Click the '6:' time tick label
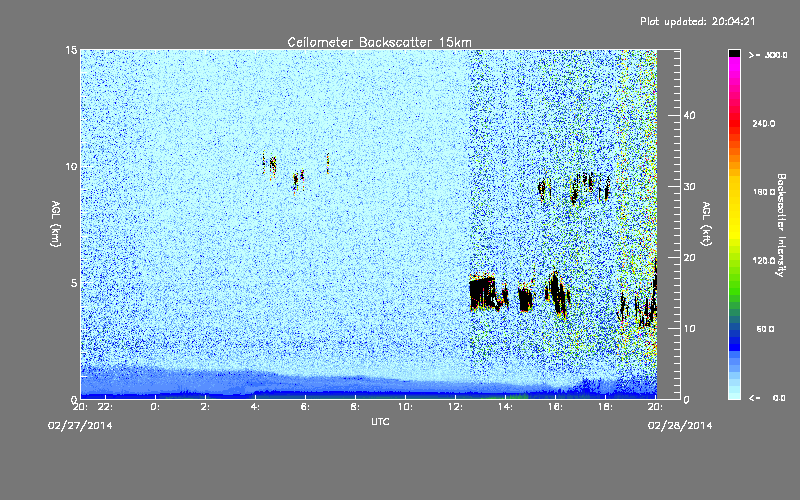The image size is (800, 500). click(305, 407)
